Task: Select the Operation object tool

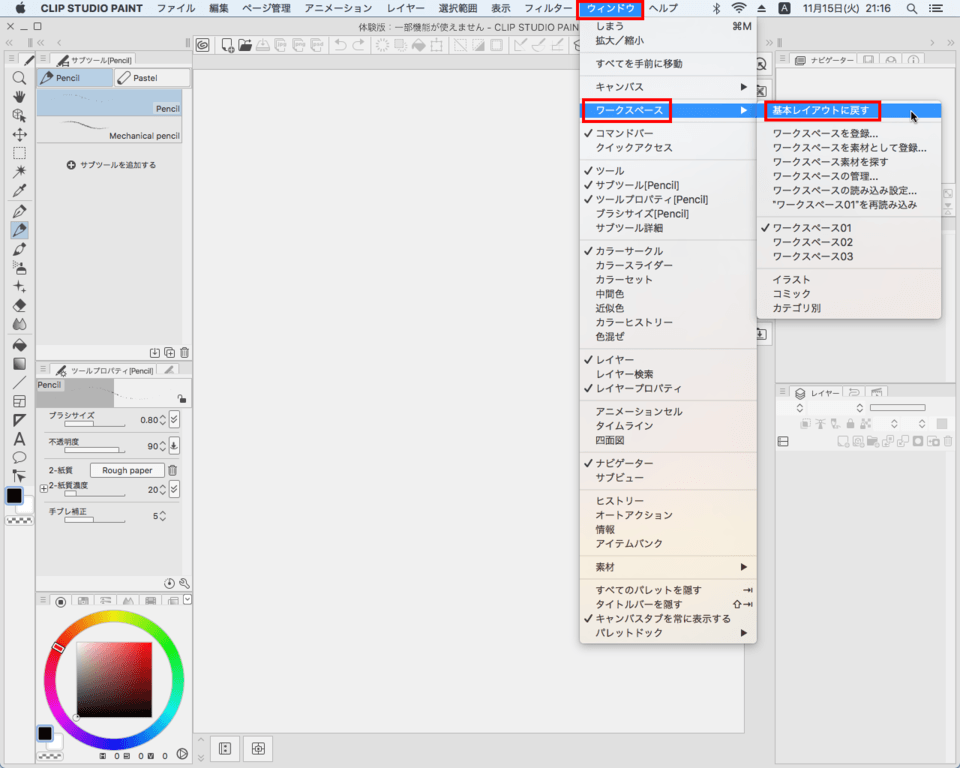Action: tap(20, 116)
